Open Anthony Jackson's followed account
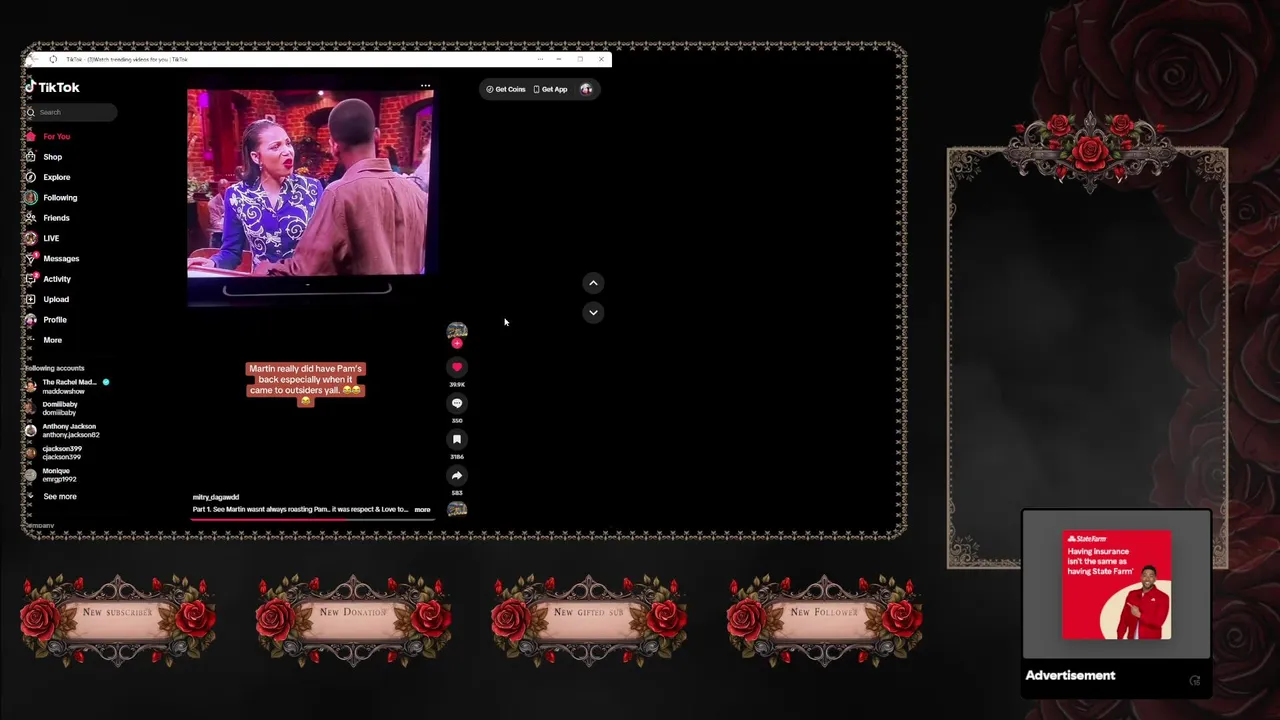The height and width of the screenshot is (720, 1280). 62,430
